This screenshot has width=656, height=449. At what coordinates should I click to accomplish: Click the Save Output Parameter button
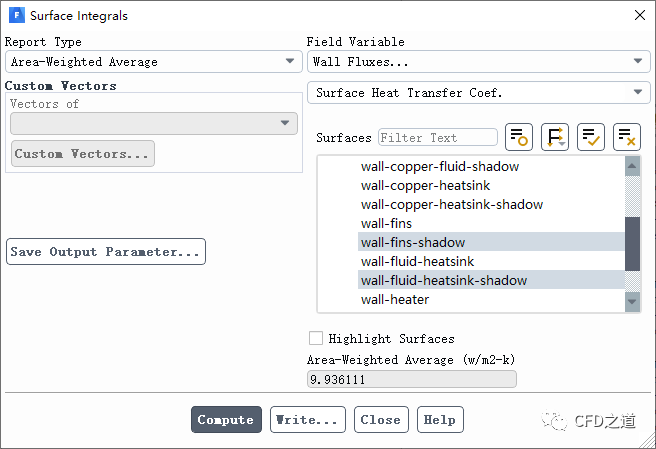[x=105, y=252]
